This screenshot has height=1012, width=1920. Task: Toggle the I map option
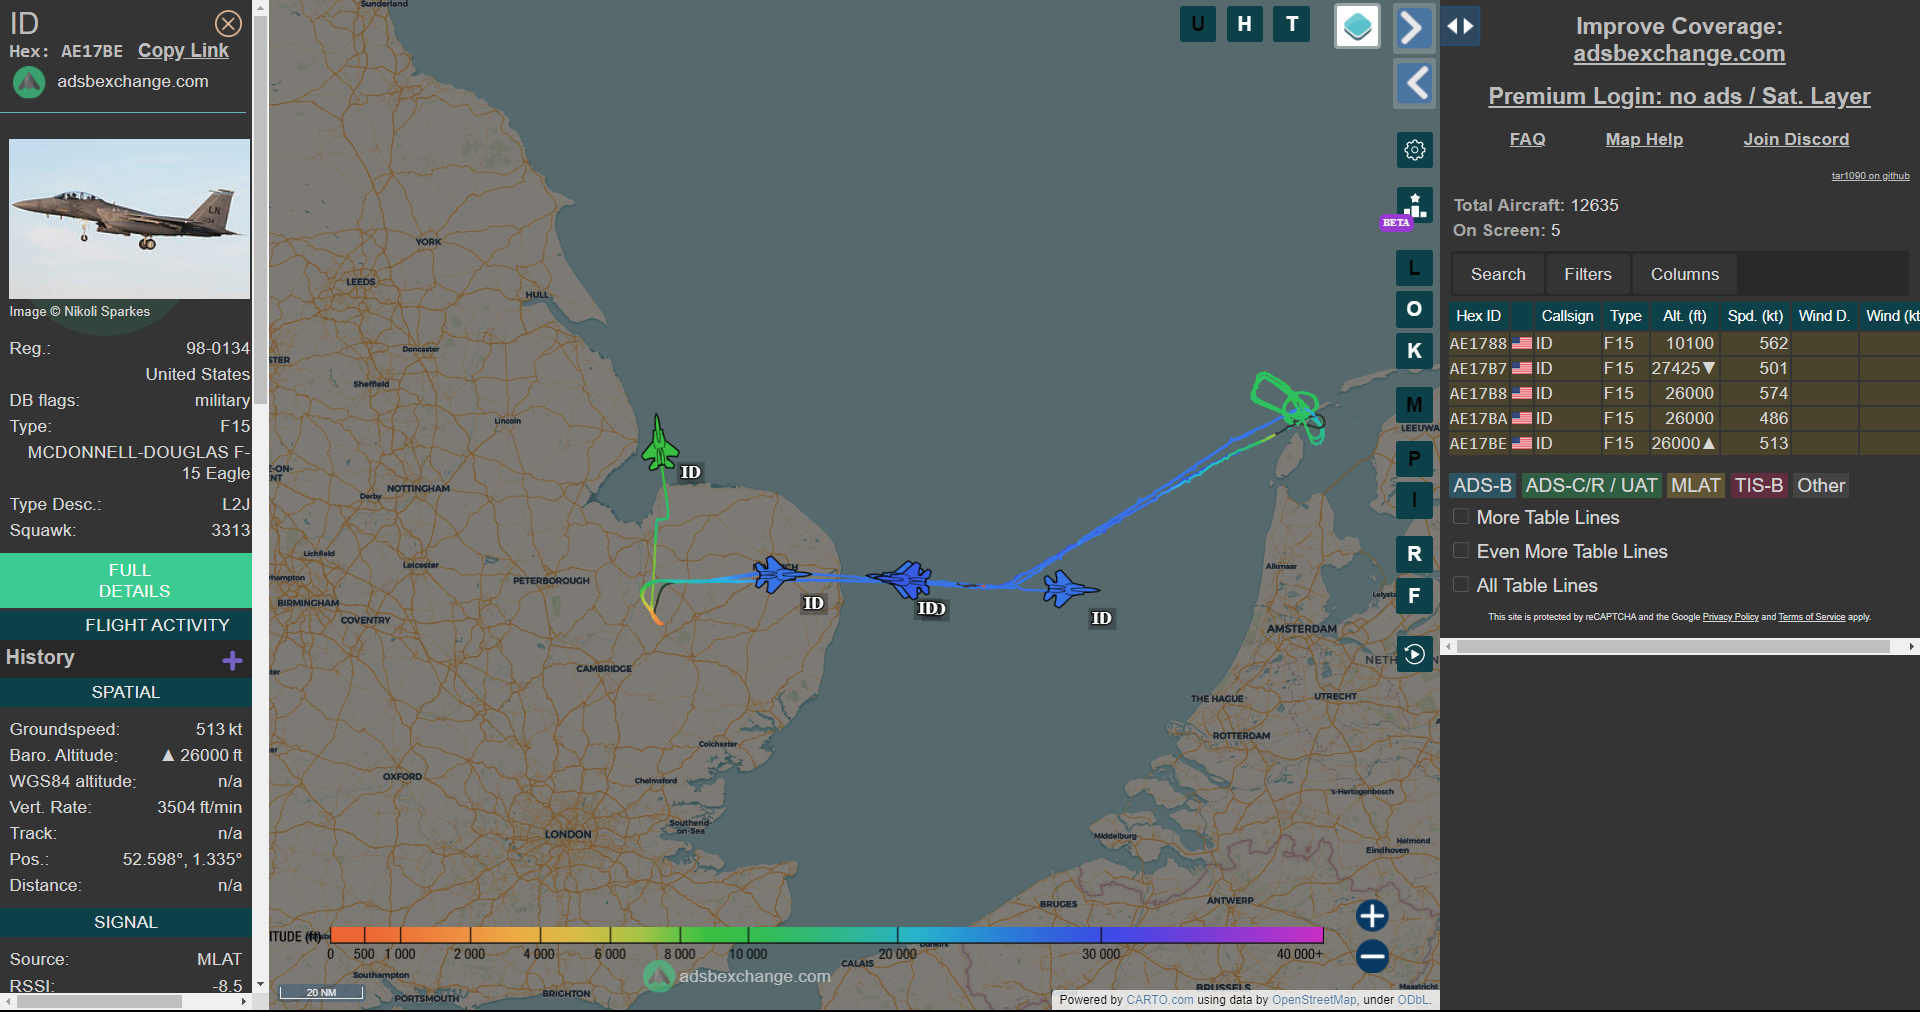[1414, 500]
